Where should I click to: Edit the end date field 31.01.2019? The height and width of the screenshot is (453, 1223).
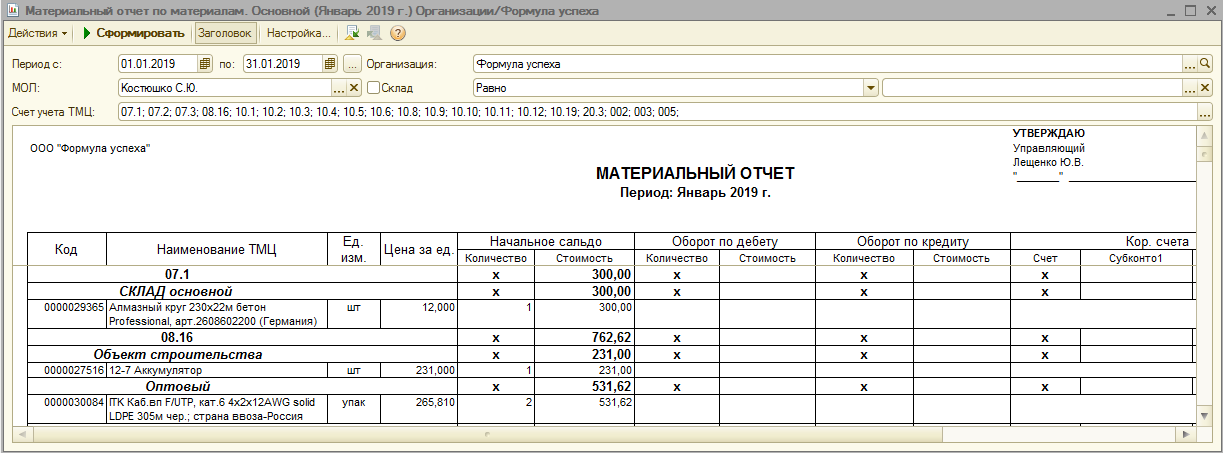(282, 64)
